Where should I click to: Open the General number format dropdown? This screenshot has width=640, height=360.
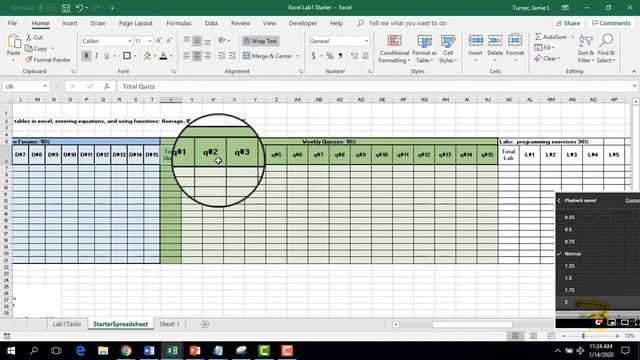366,41
